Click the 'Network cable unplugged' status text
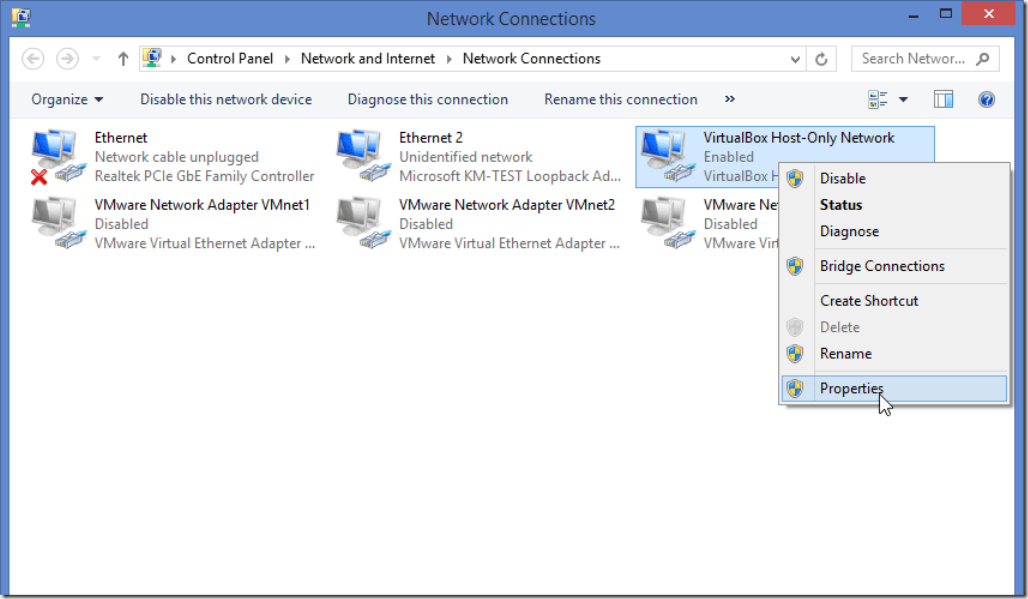This screenshot has height=599, width=1028. point(176,157)
